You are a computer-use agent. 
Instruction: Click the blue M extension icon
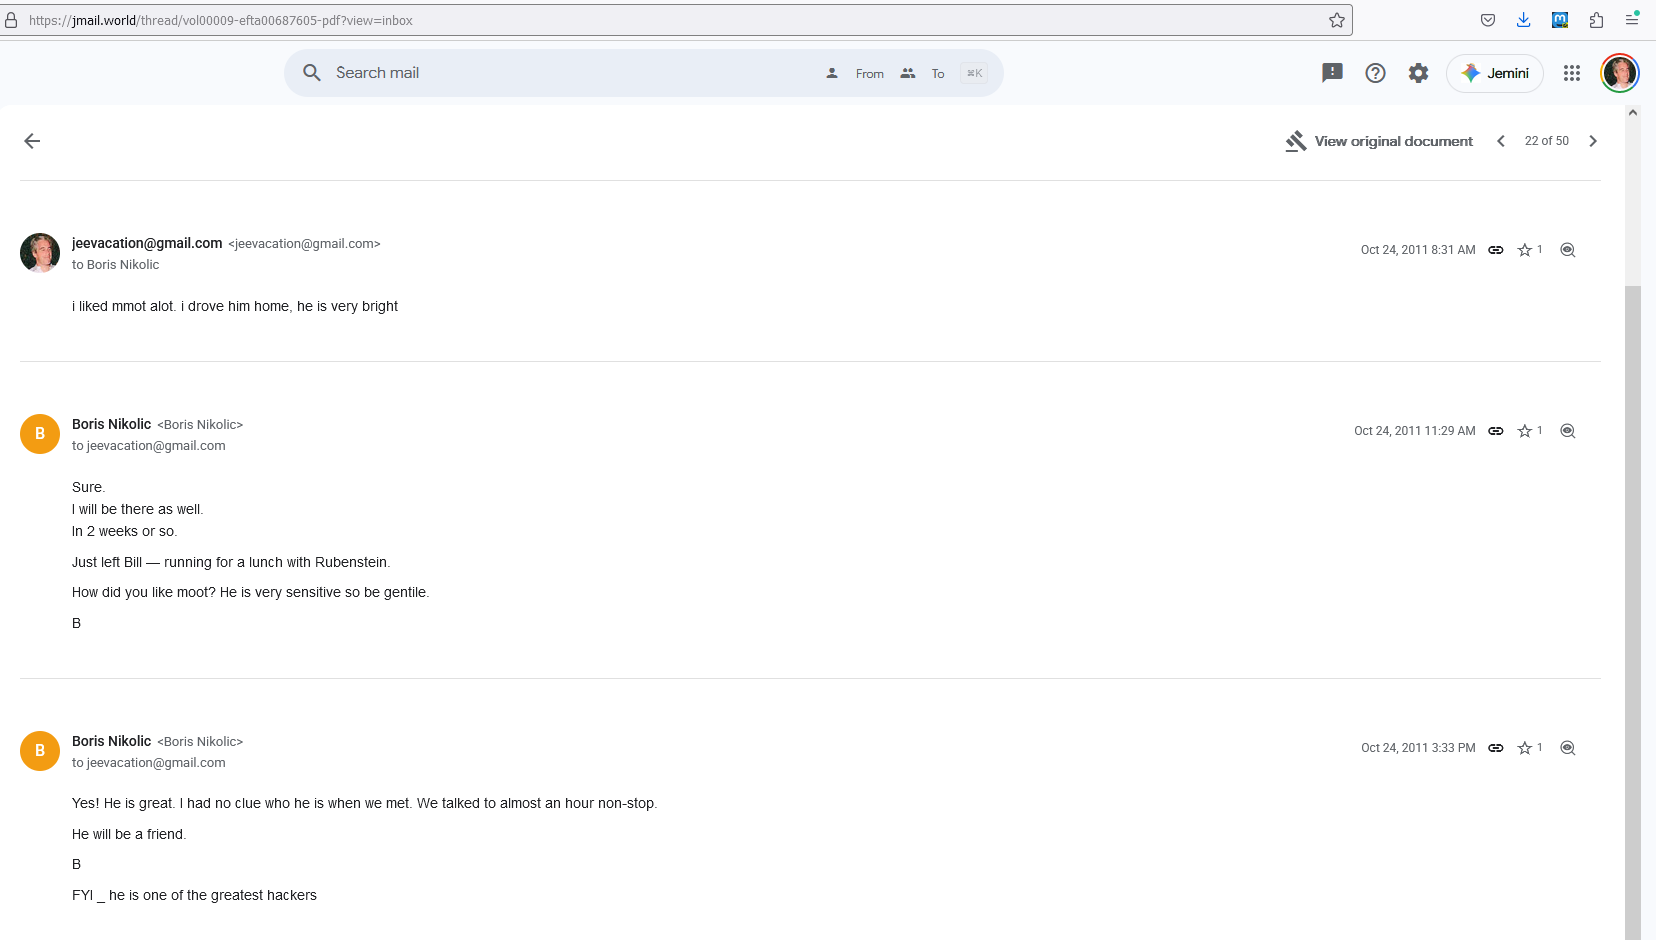pyautogui.click(x=1560, y=20)
